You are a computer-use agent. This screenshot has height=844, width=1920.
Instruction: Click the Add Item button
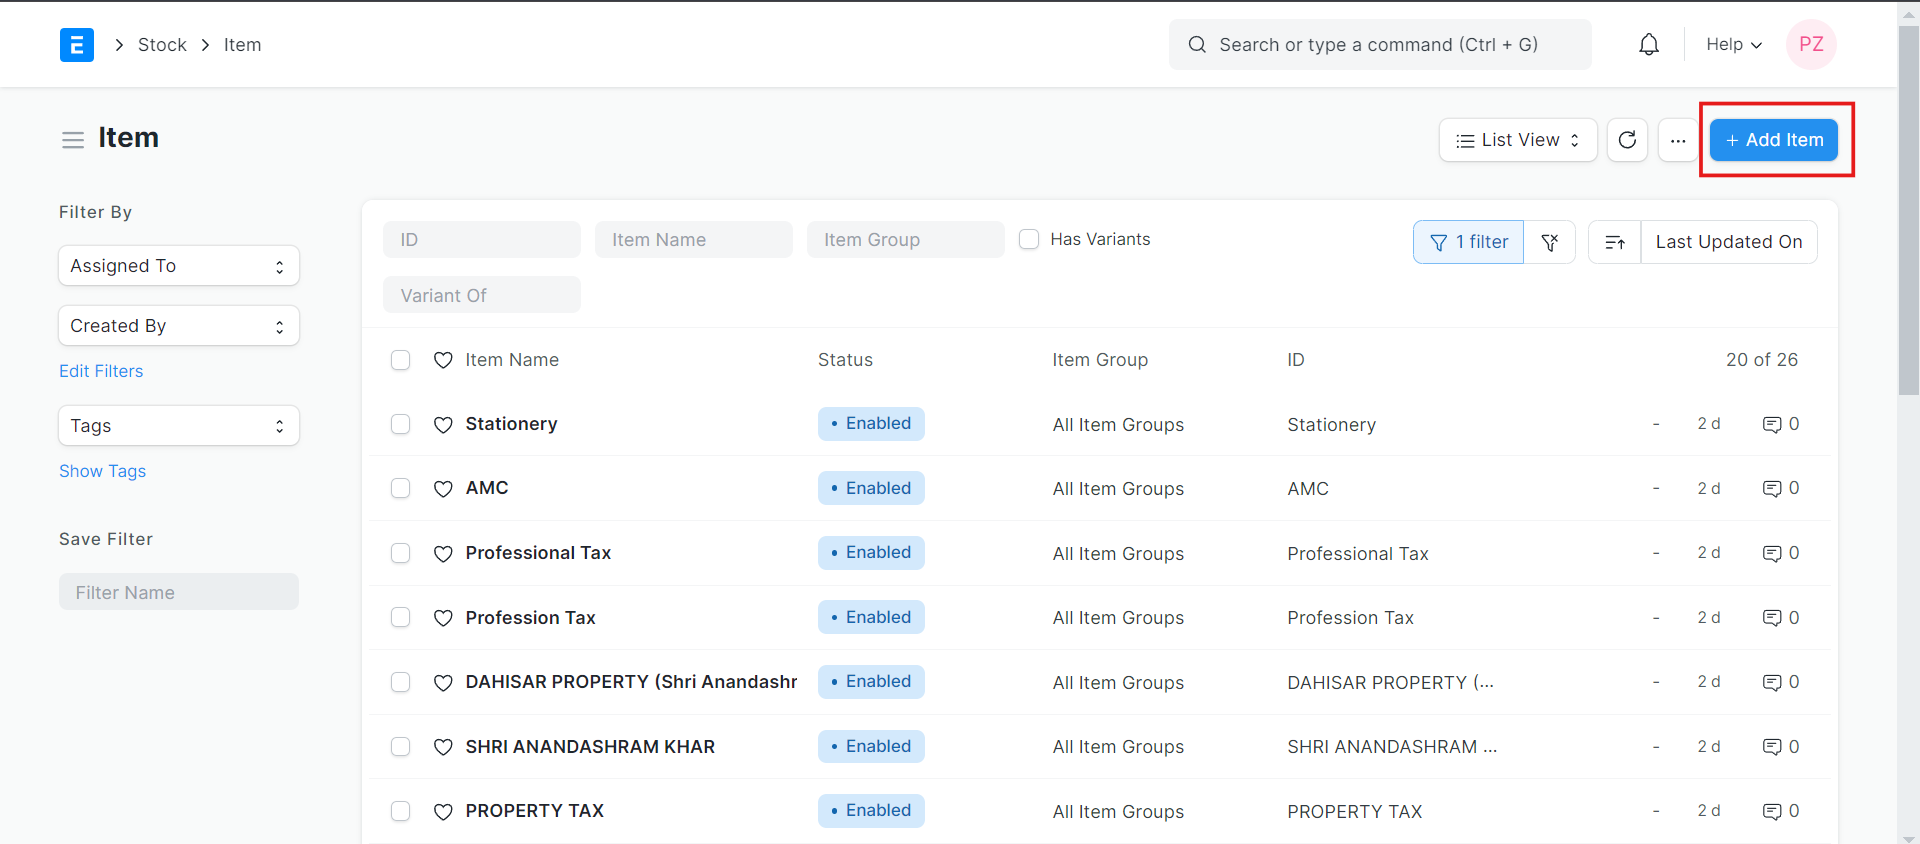click(x=1774, y=140)
